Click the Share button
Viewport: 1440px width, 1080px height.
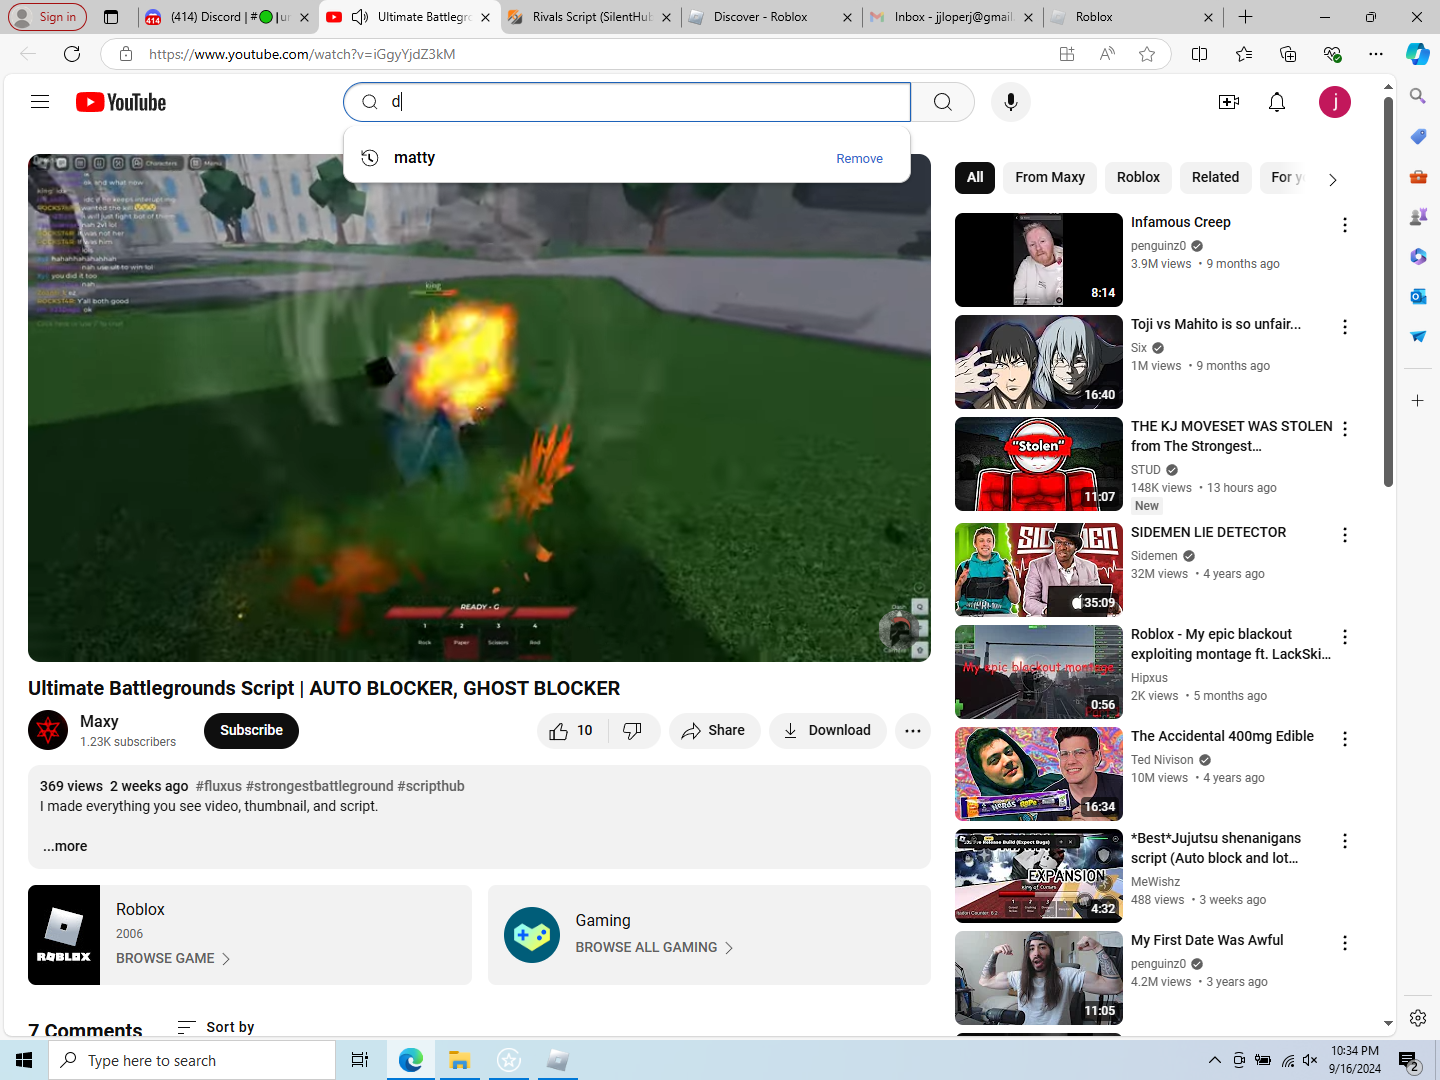click(714, 731)
